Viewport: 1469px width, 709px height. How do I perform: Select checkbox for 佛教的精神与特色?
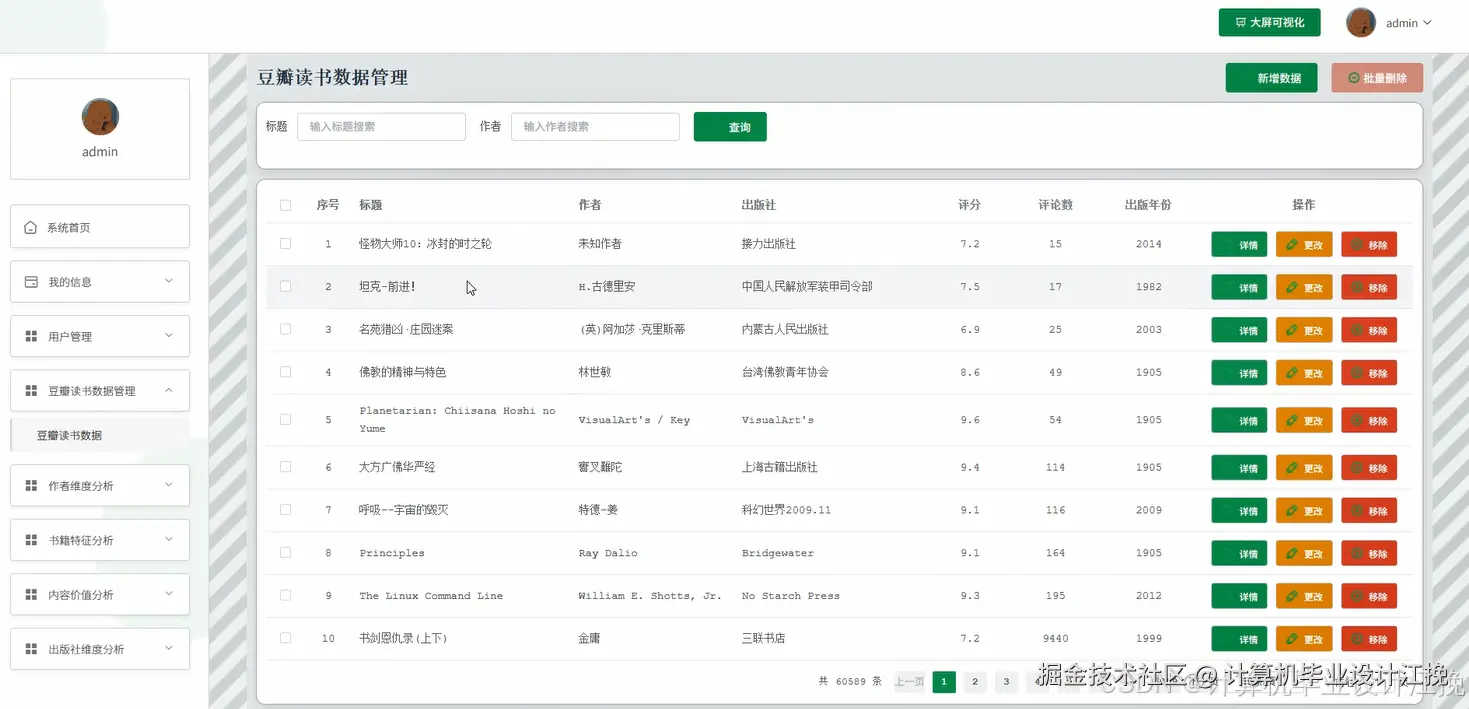[x=285, y=372]
